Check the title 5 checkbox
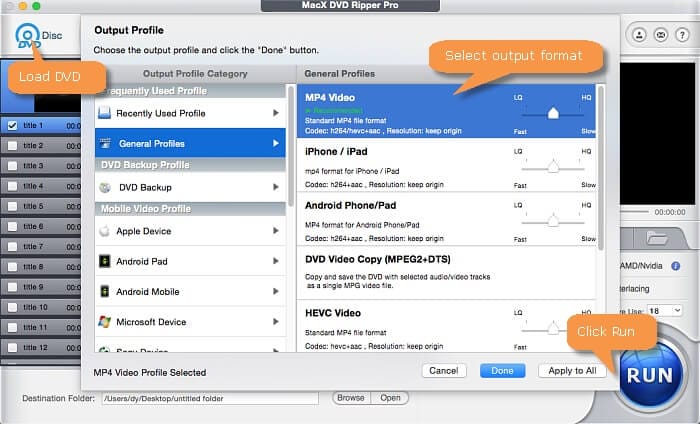 coord(11,207)
